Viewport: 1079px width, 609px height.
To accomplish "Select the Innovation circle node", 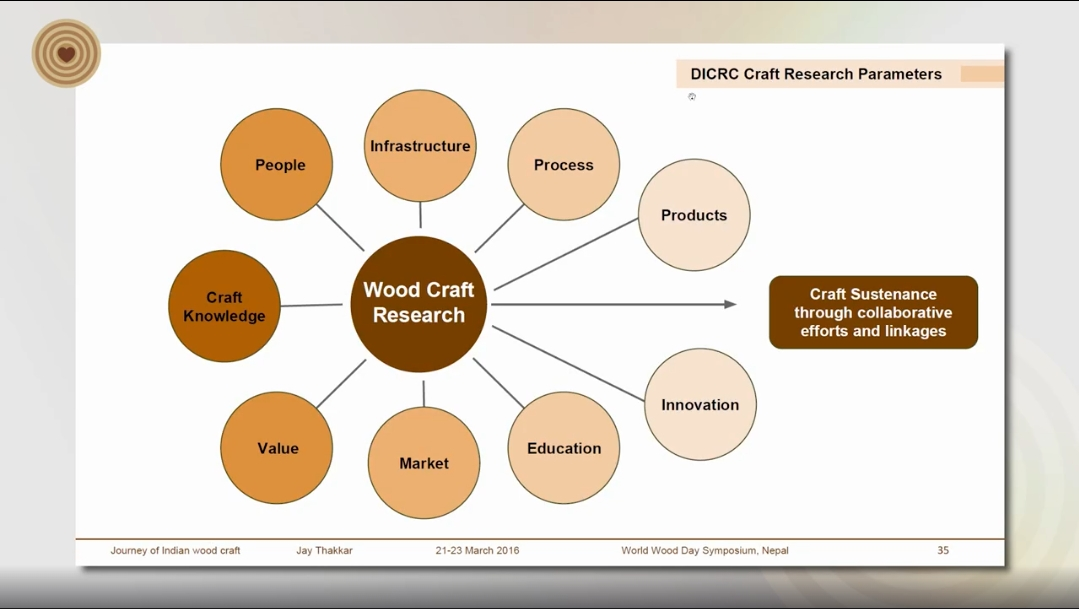I will [700, 404].
